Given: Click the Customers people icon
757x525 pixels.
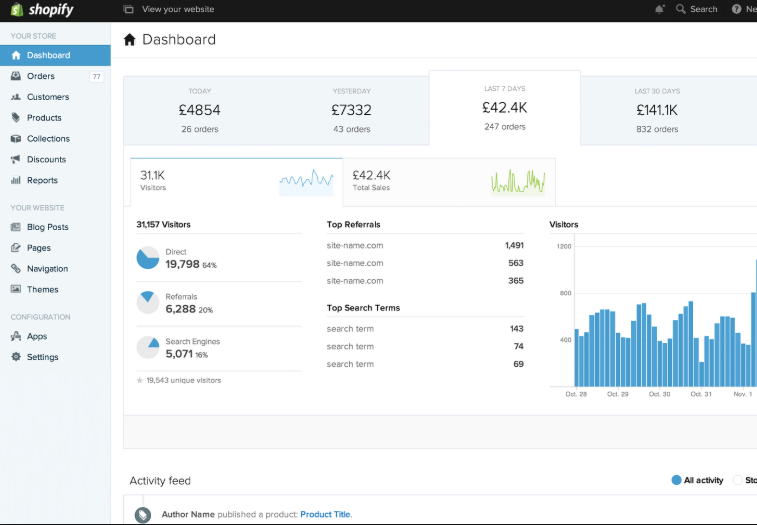Looking at the screenshot, I should [x=16, y=97].
